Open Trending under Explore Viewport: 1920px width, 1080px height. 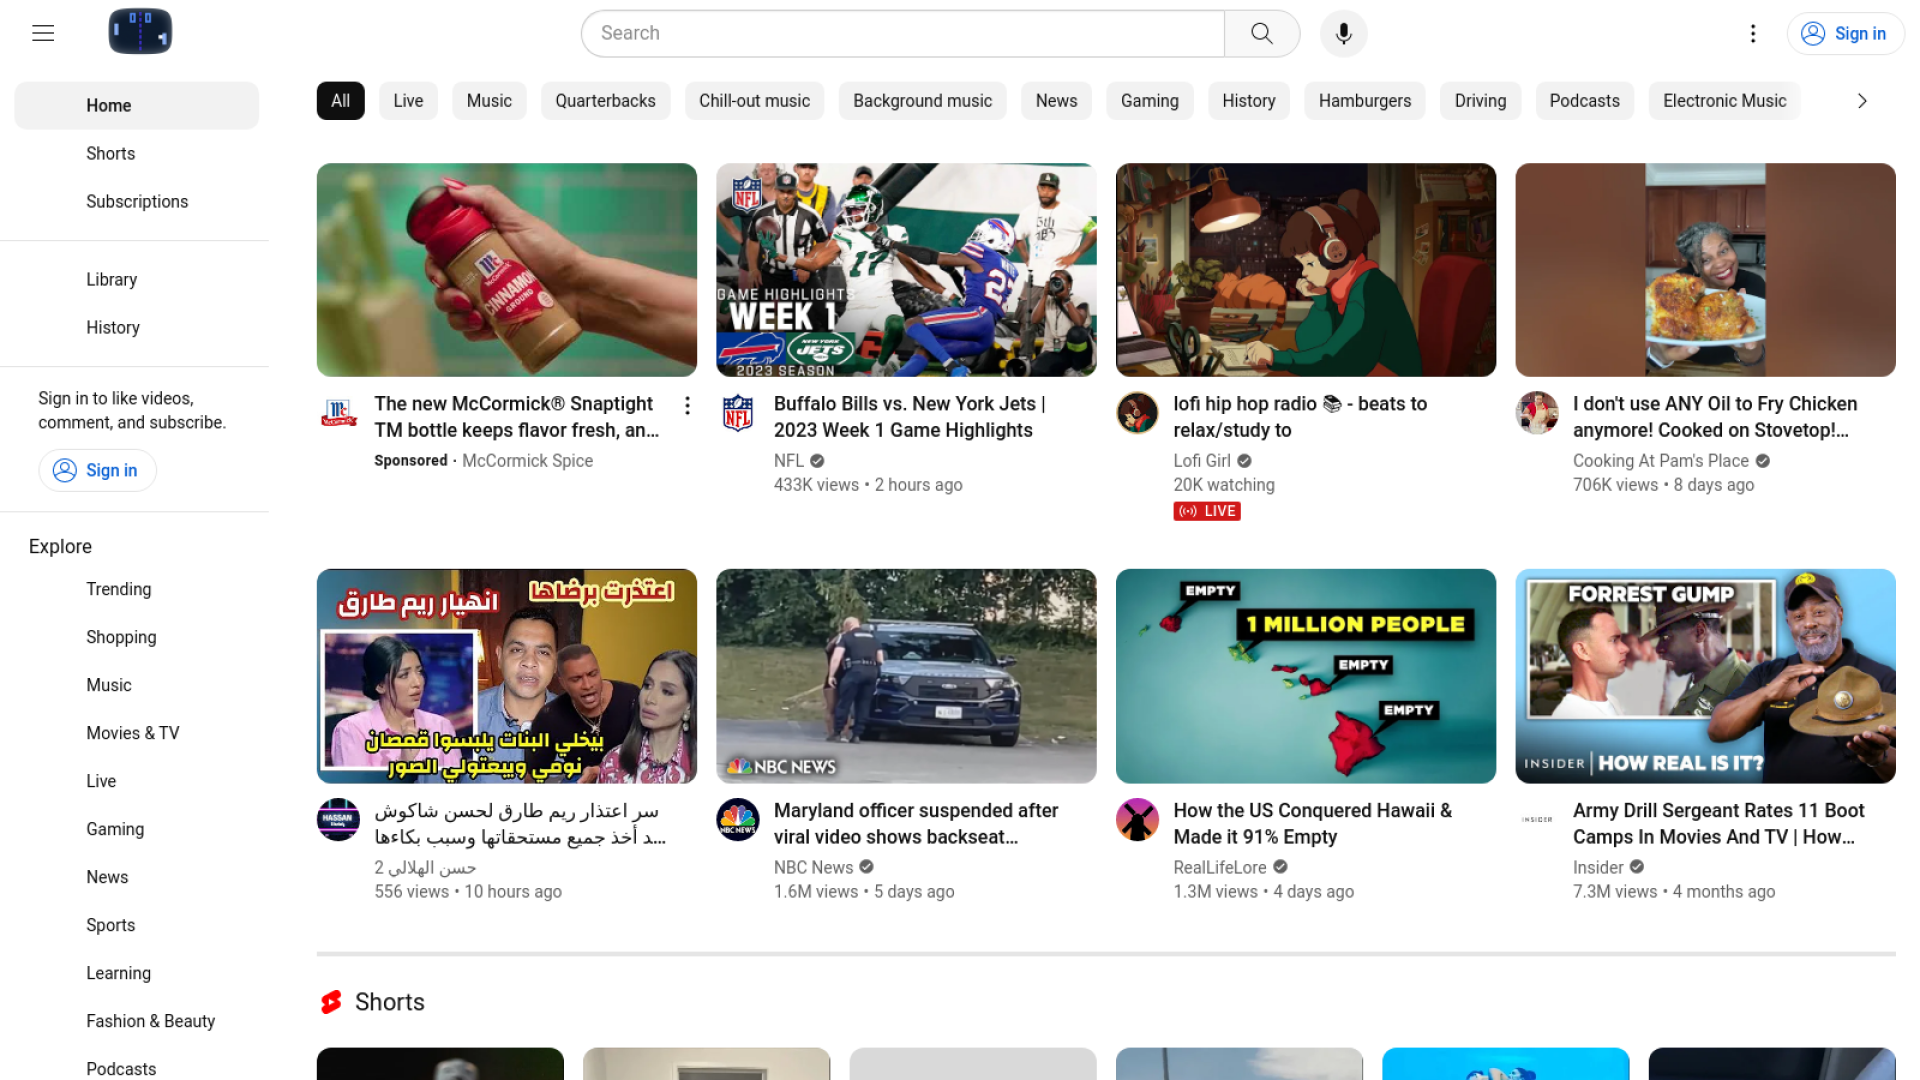[118, 589]
